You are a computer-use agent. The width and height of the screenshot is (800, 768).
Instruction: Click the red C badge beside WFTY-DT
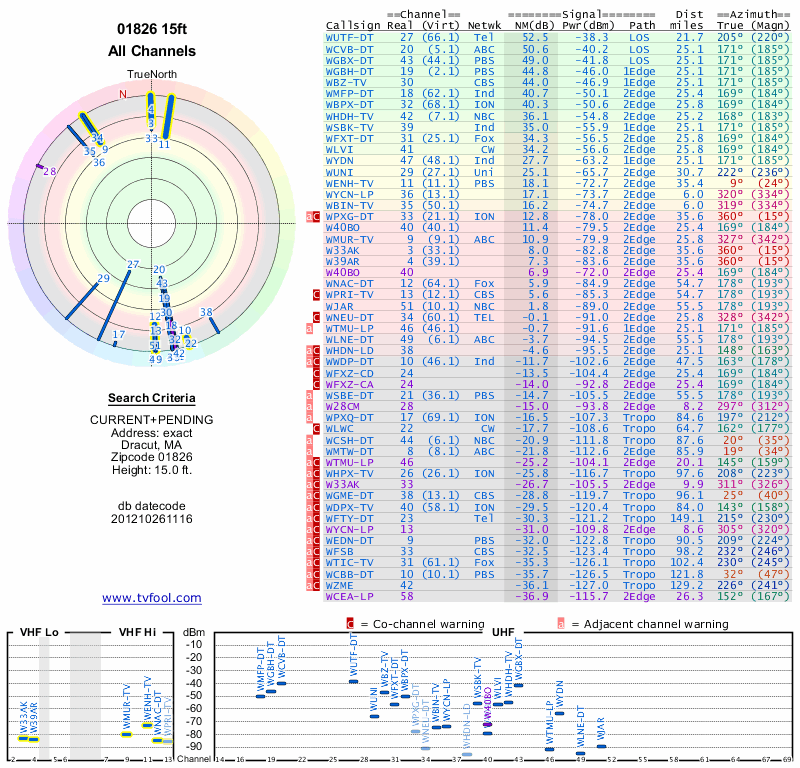(316, 518)
